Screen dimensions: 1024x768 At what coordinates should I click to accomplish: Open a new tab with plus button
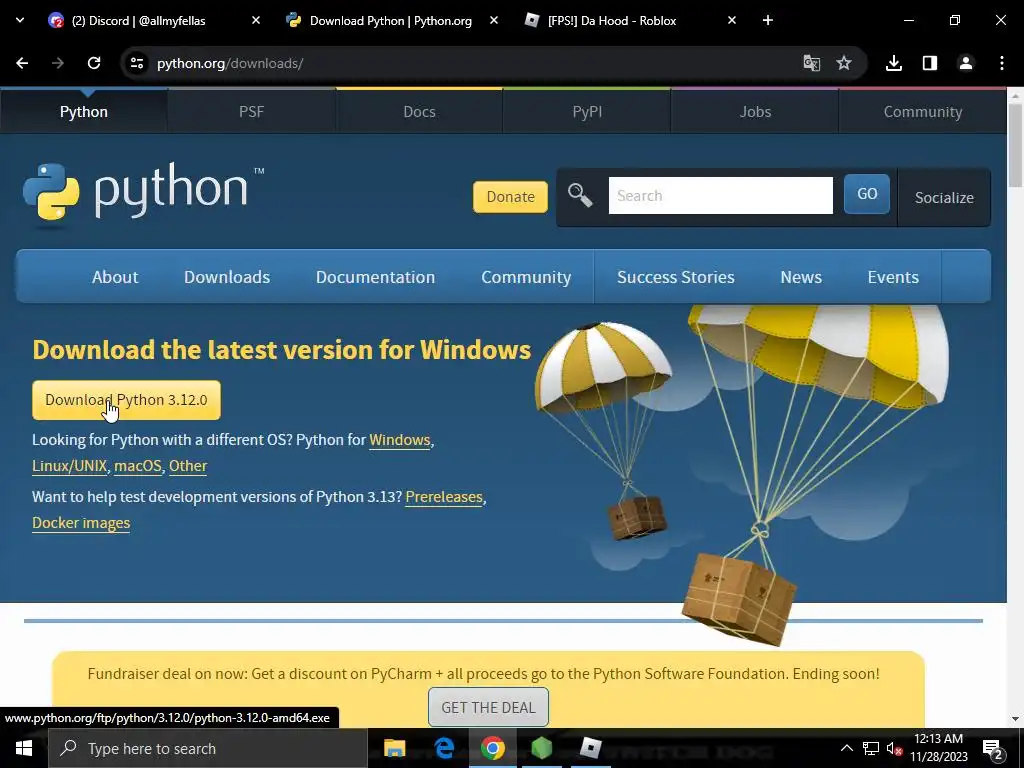768,20
